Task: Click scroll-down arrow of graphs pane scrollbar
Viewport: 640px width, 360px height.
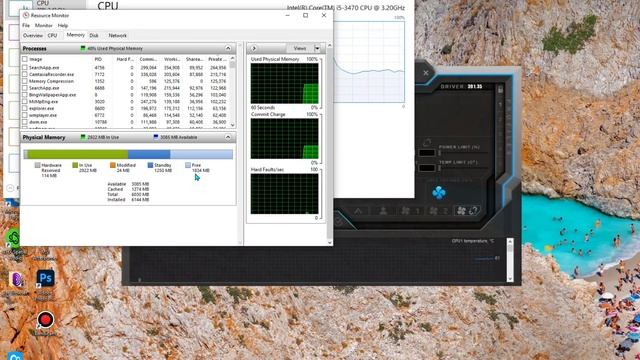Action: 329,242
